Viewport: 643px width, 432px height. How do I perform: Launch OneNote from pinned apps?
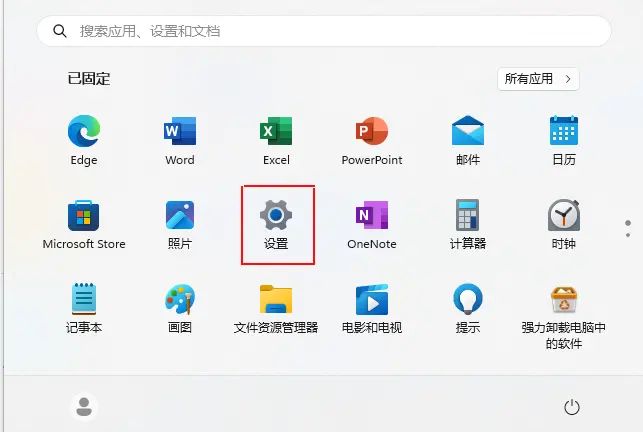point(372,215)
